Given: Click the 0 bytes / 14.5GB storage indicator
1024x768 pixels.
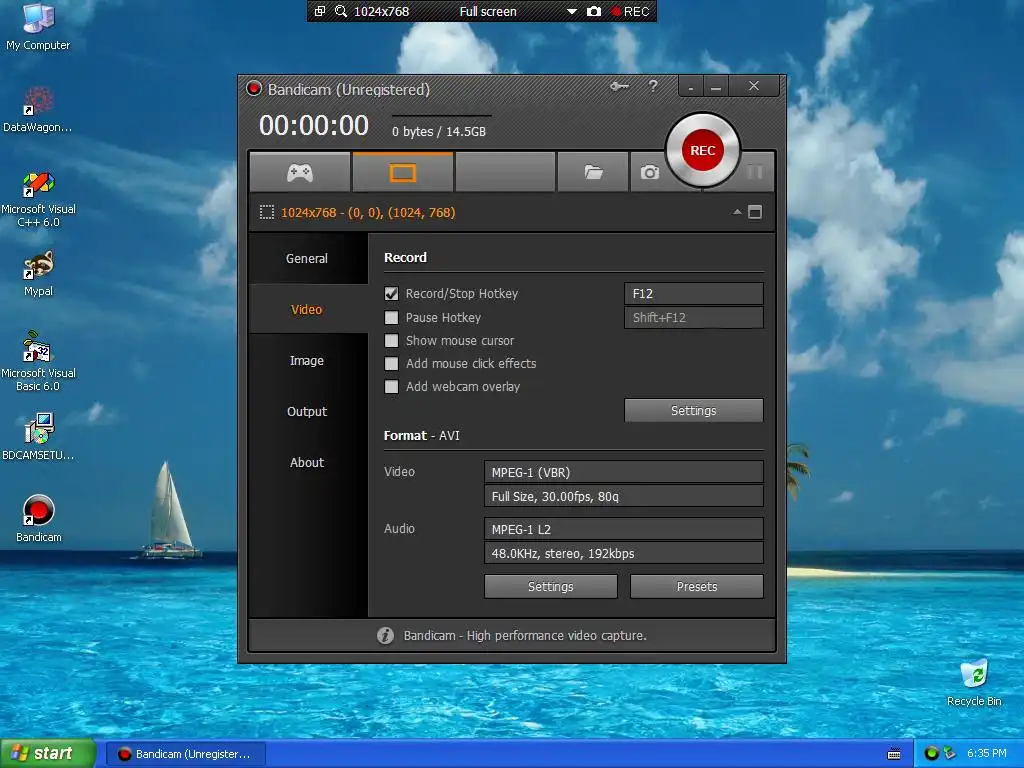Looking at the screenshot, I should [439, 131].
